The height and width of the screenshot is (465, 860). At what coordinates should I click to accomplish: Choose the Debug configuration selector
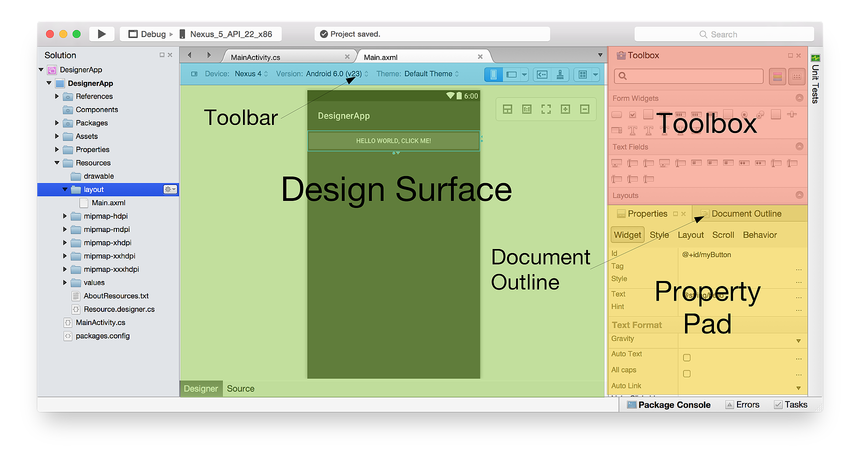[x=148, y=34]
